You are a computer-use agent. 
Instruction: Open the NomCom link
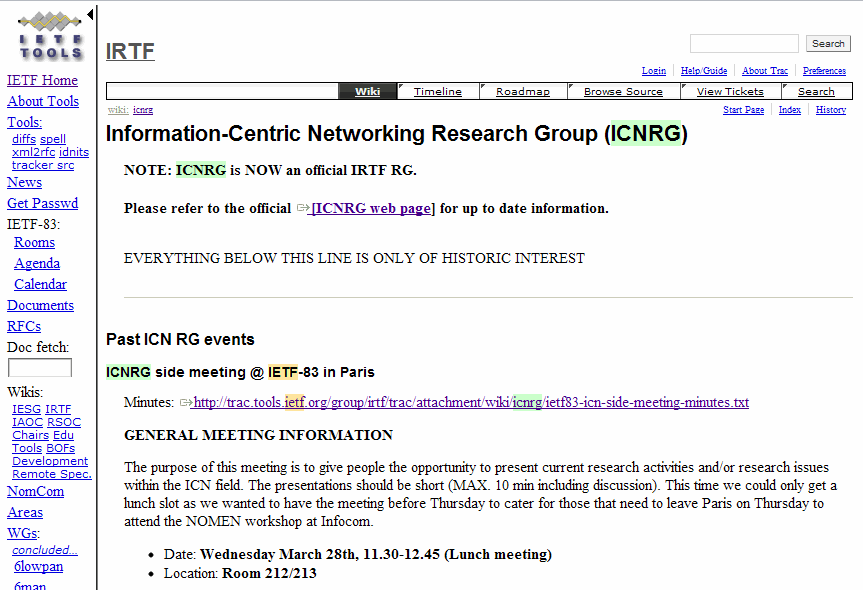click(x=35, y=491)
